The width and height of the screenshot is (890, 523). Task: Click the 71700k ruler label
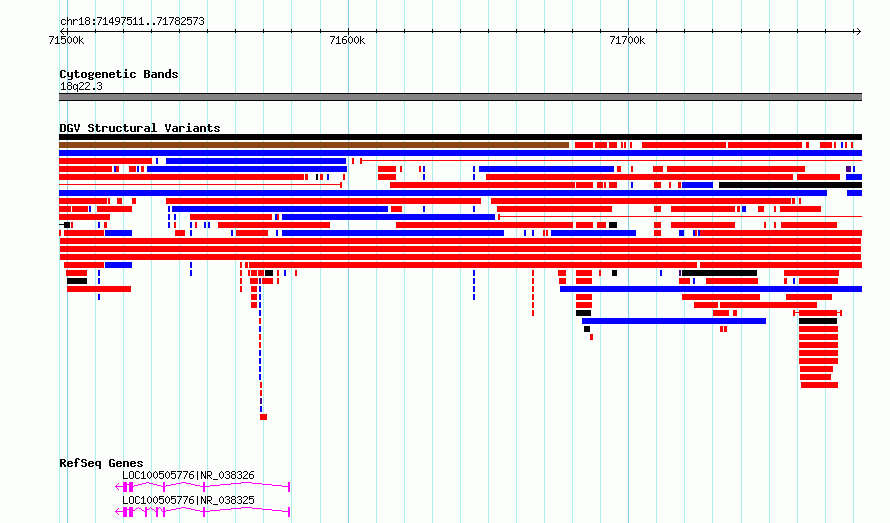[627, 40]
